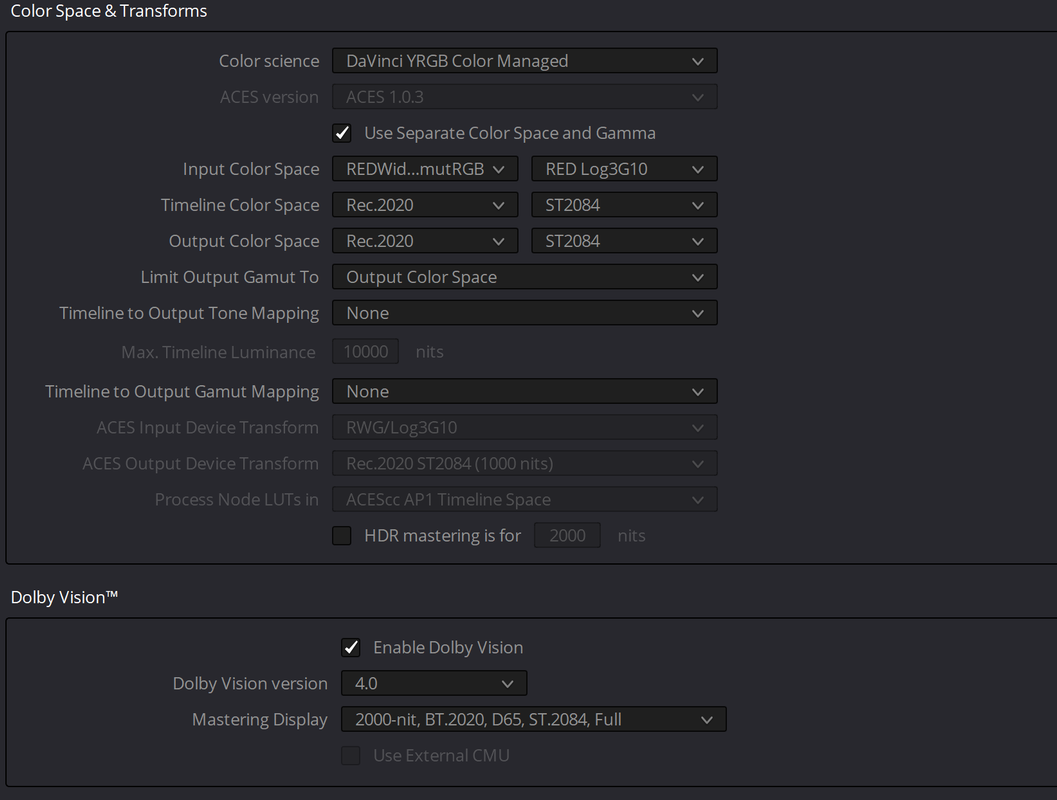Open Process Node LUTs in dropdown
The height and width of the screenshot is (800, 1057).
point(524,499)
